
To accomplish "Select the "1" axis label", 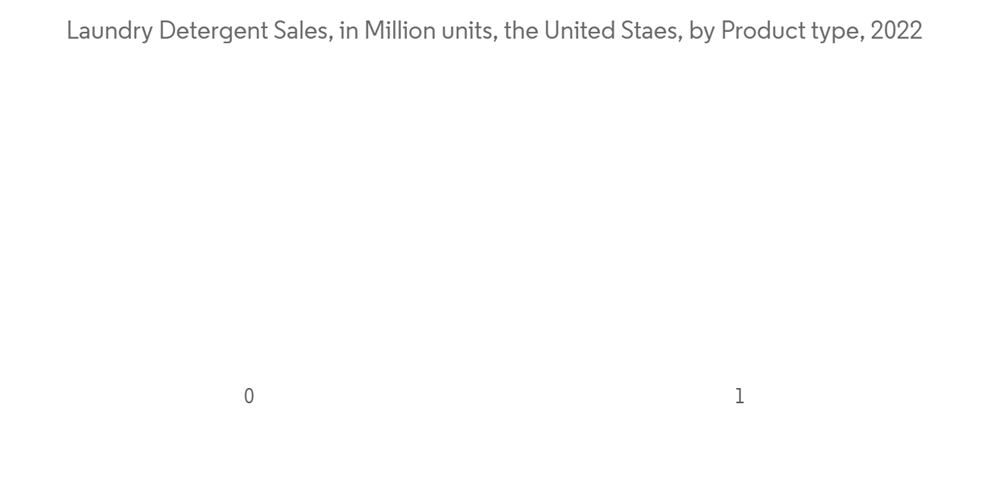I will (739, 396).
